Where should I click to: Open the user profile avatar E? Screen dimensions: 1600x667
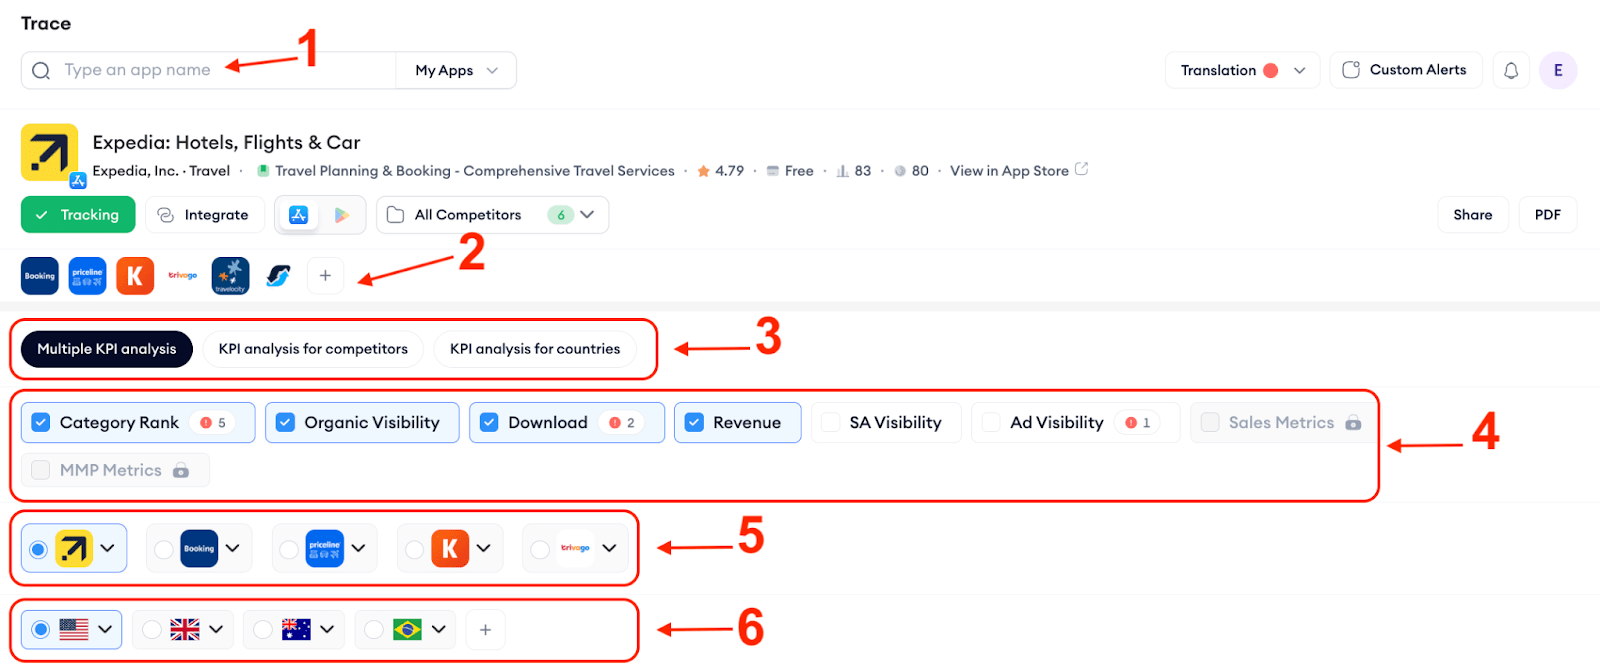pyautogui.click(x=1558, y=70)
